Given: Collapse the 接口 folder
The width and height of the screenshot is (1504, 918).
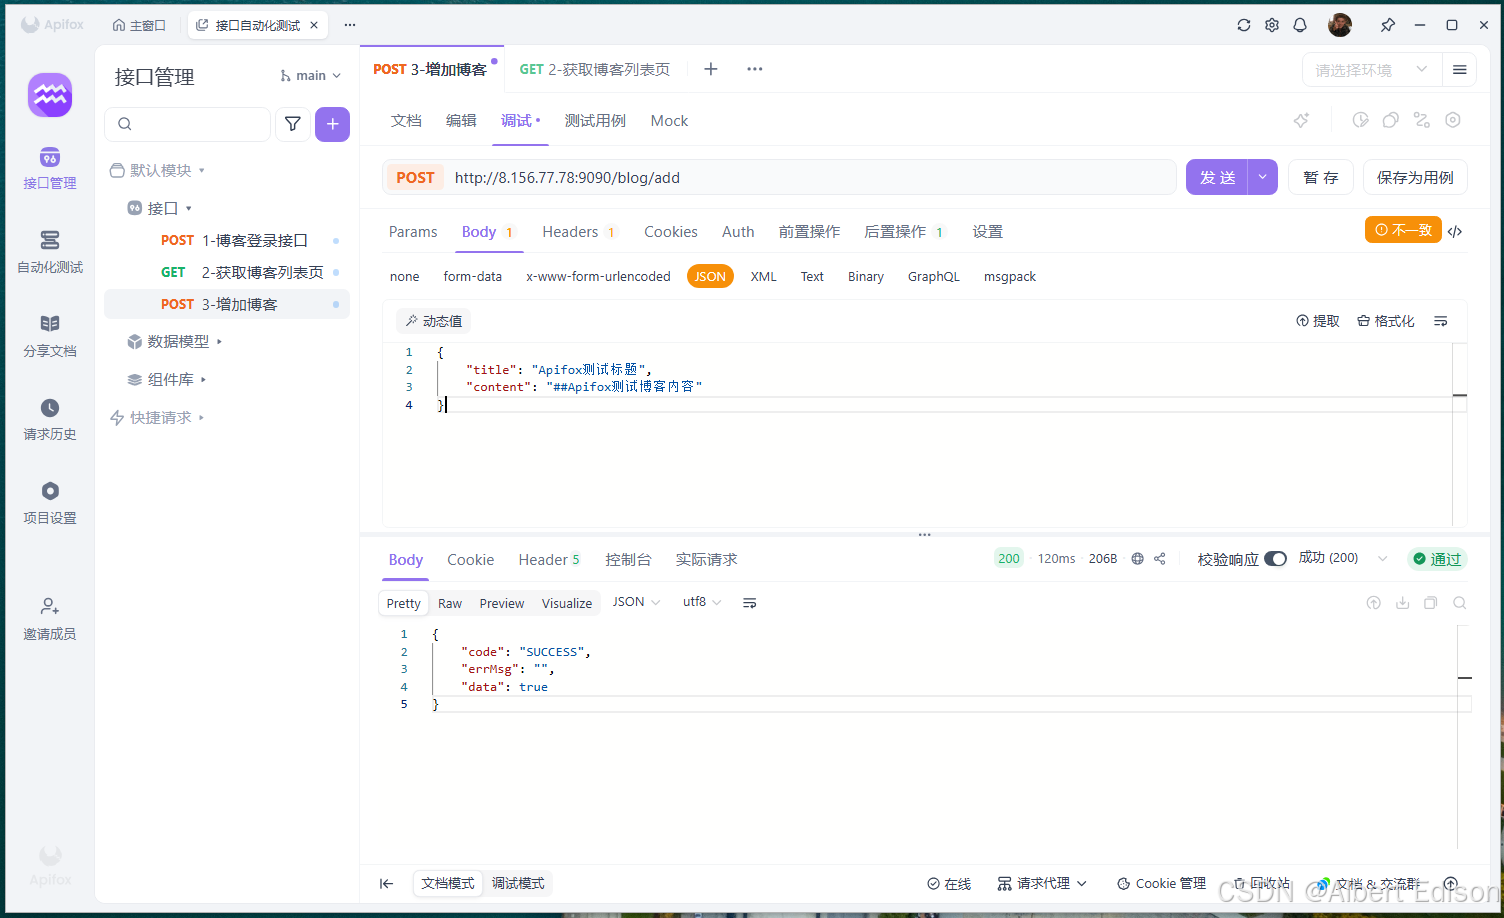Looking at the screenshot, I should click(x=160, y=208).
